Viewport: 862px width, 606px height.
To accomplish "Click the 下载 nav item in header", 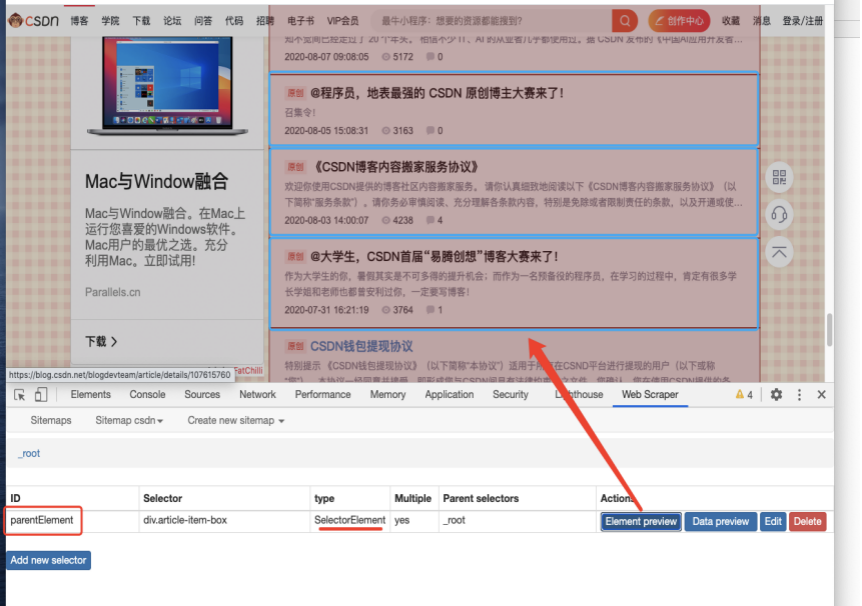I will [x=141, y=21].
